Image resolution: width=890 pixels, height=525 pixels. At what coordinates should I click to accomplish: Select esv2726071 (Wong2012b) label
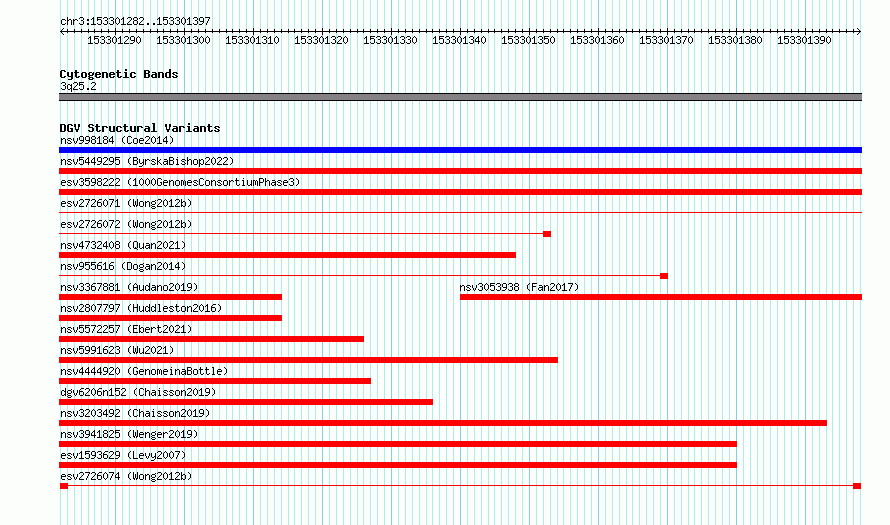tap(126, 203)
